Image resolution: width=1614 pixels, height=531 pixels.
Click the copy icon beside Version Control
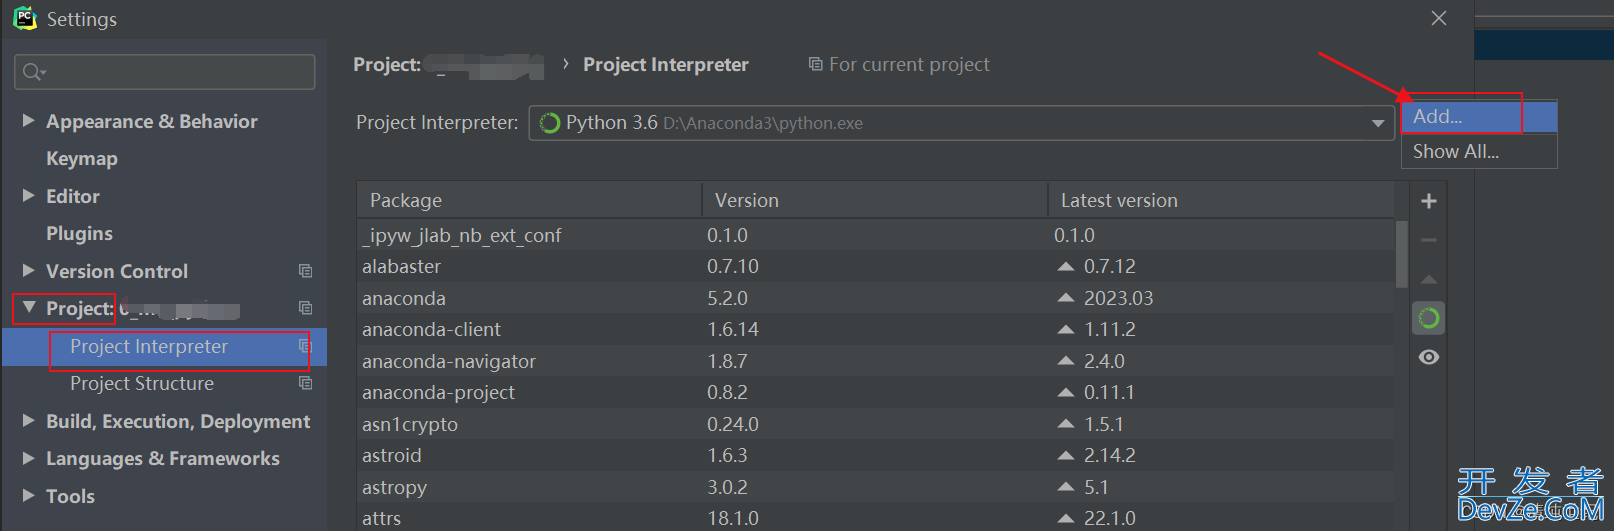[x=305, y=271]
